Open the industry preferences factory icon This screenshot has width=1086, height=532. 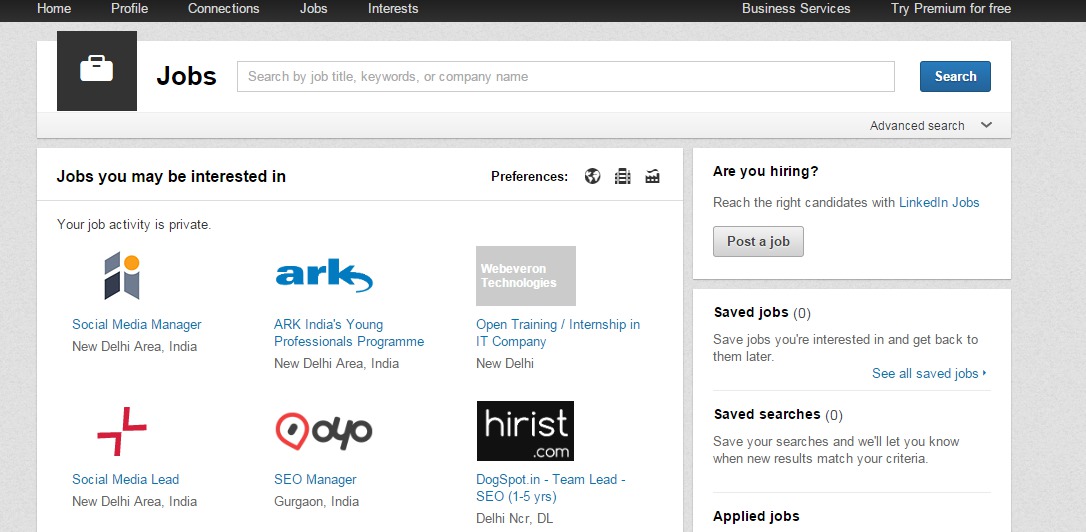pyautogui.click(x=652, y=176)
